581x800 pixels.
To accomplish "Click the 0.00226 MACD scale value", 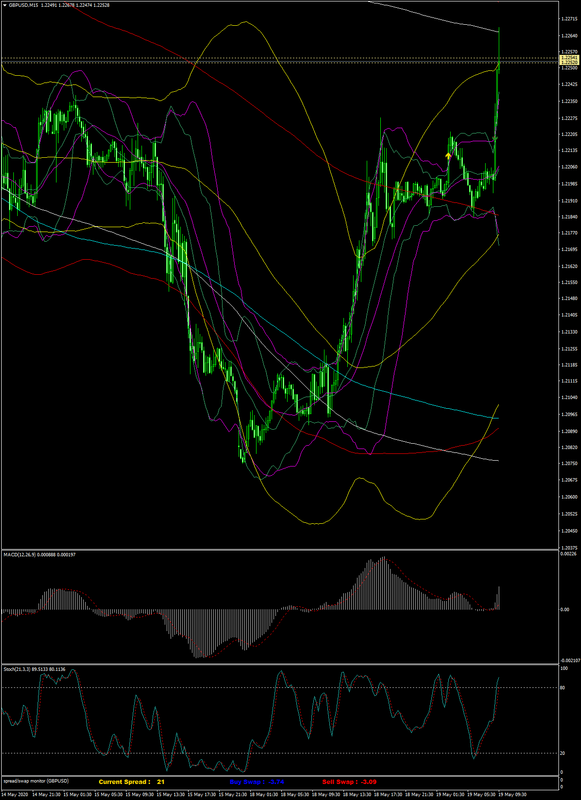I will click(x=567, y=553).
